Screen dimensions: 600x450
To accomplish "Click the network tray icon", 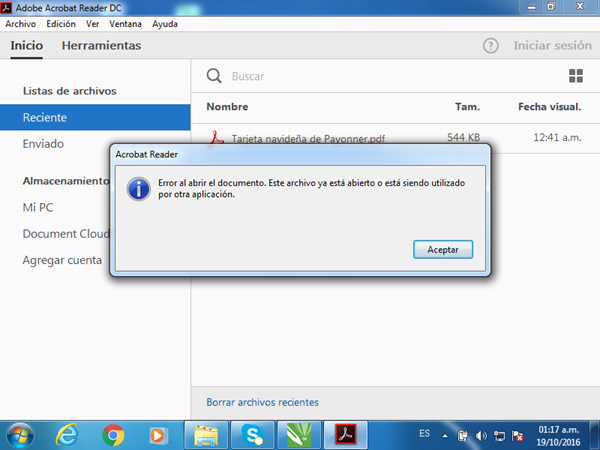I will click(499, 436).
